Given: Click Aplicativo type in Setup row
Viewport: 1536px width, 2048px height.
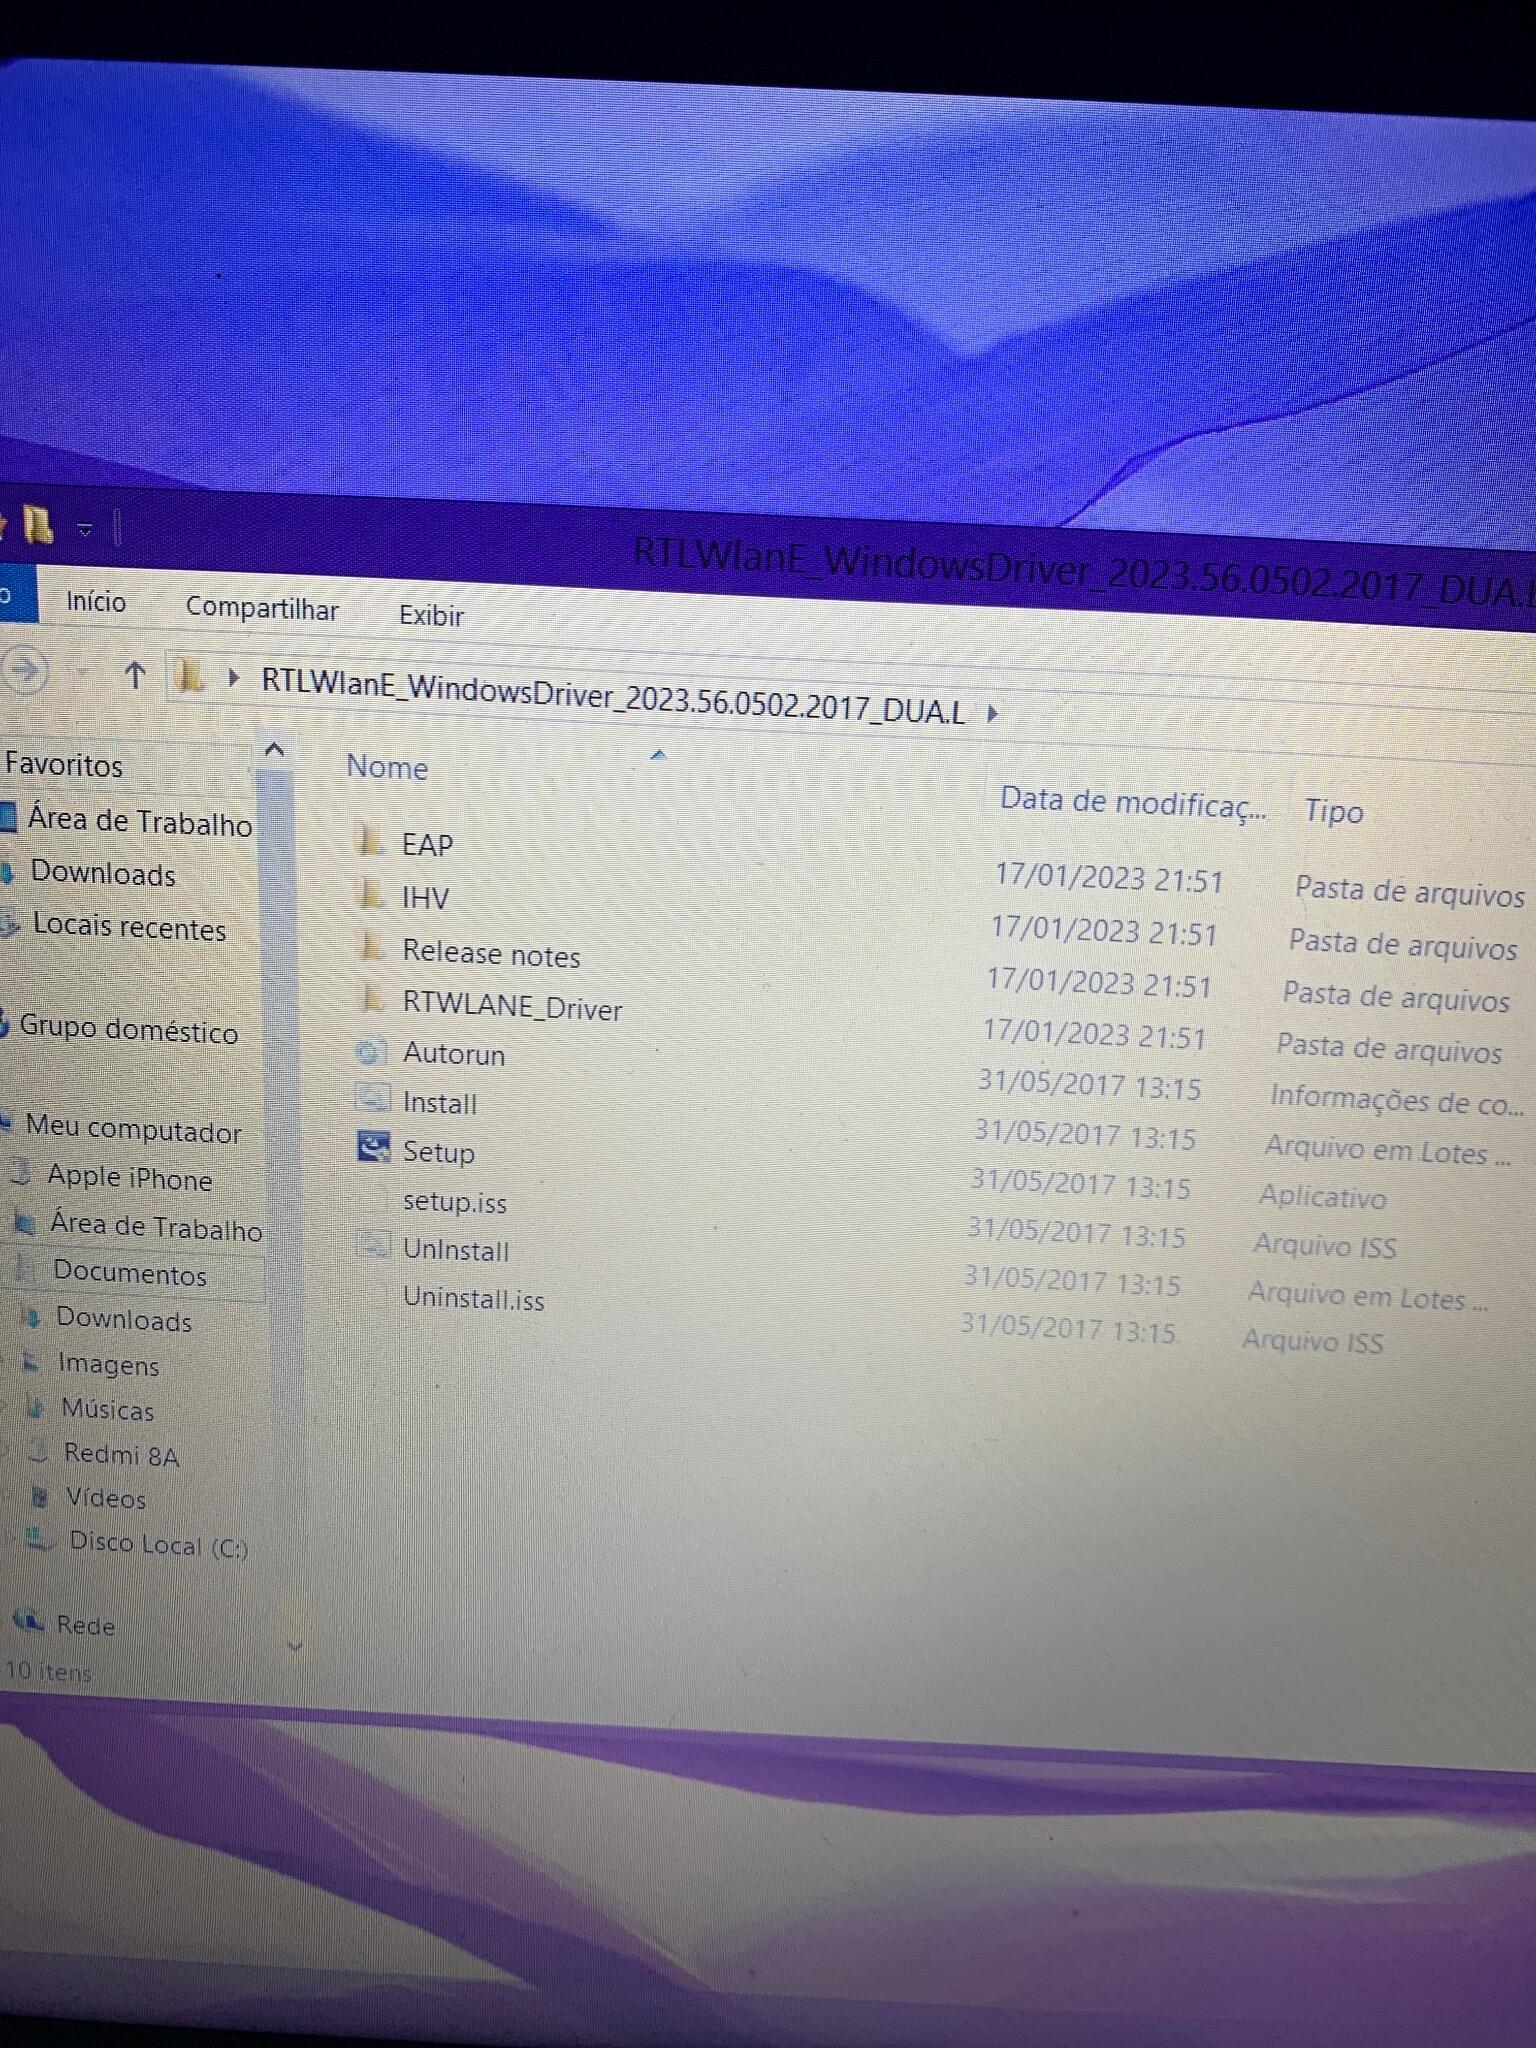Looking at the screenshot, I should 1322,1196.
